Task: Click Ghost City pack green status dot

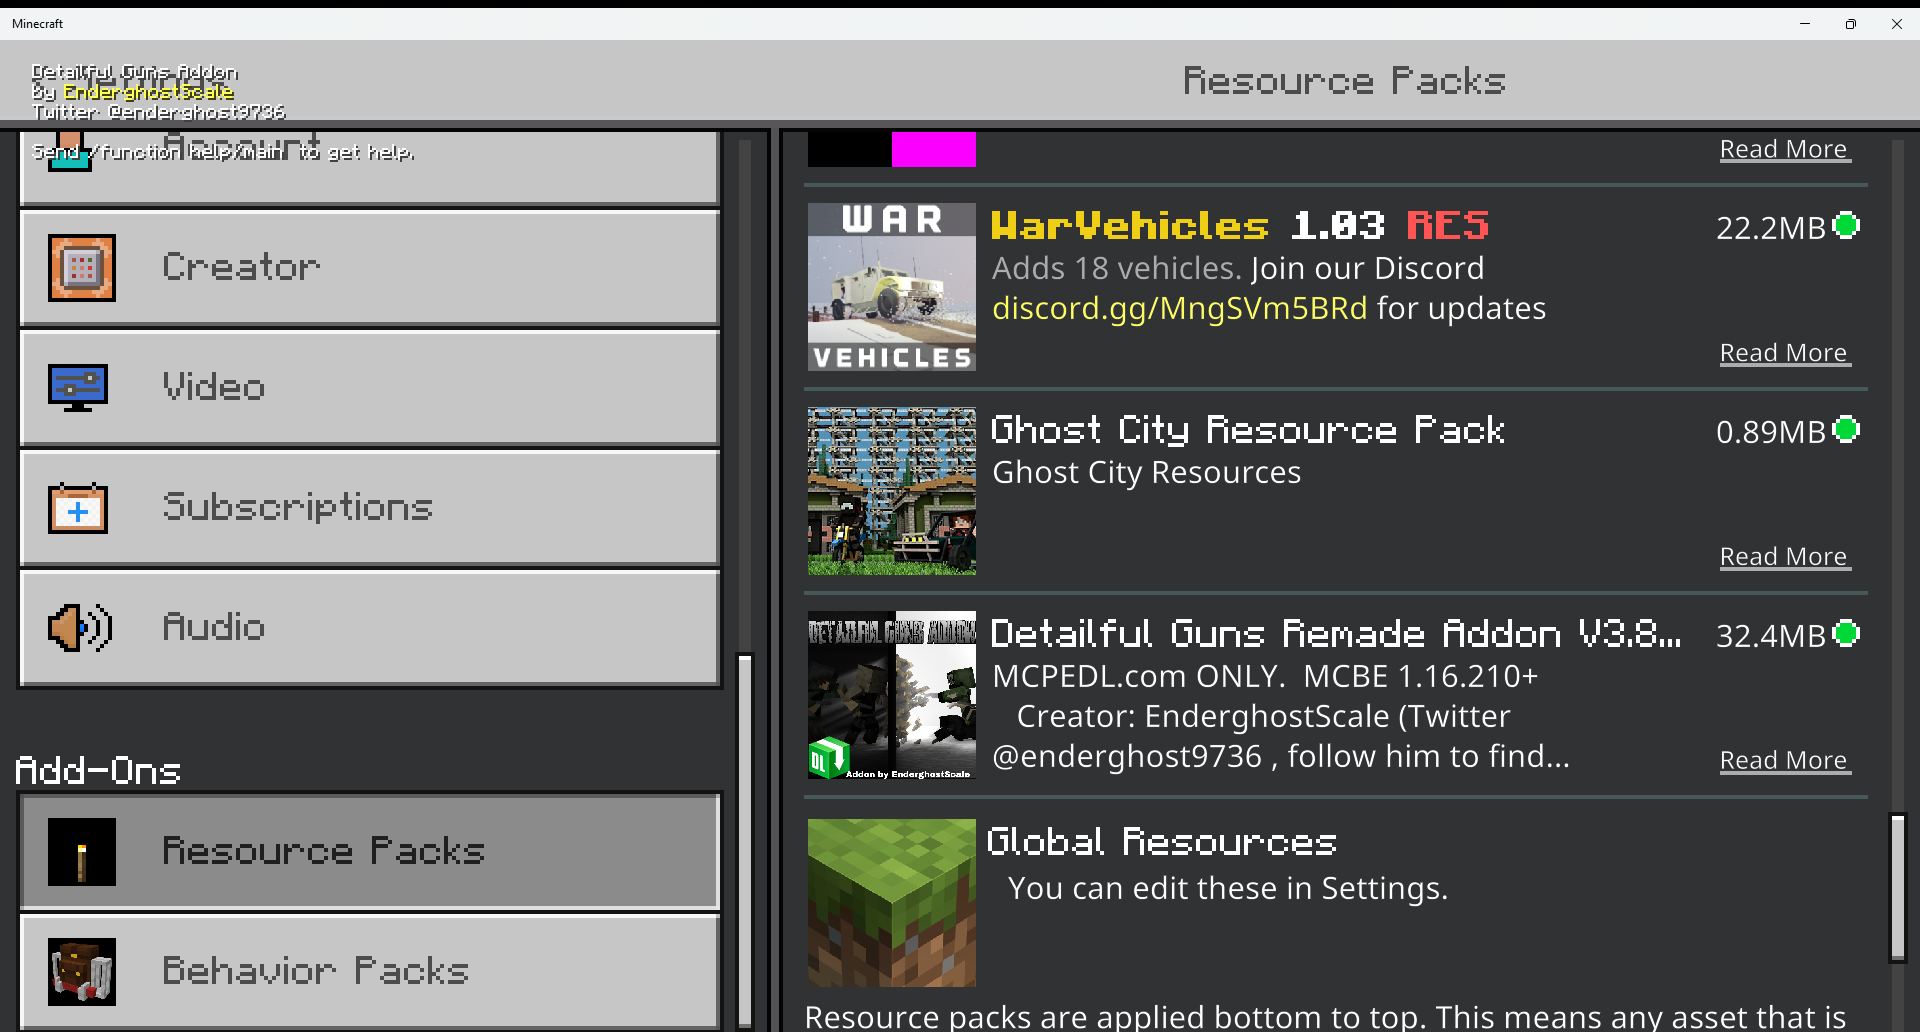Action: 1846,430
